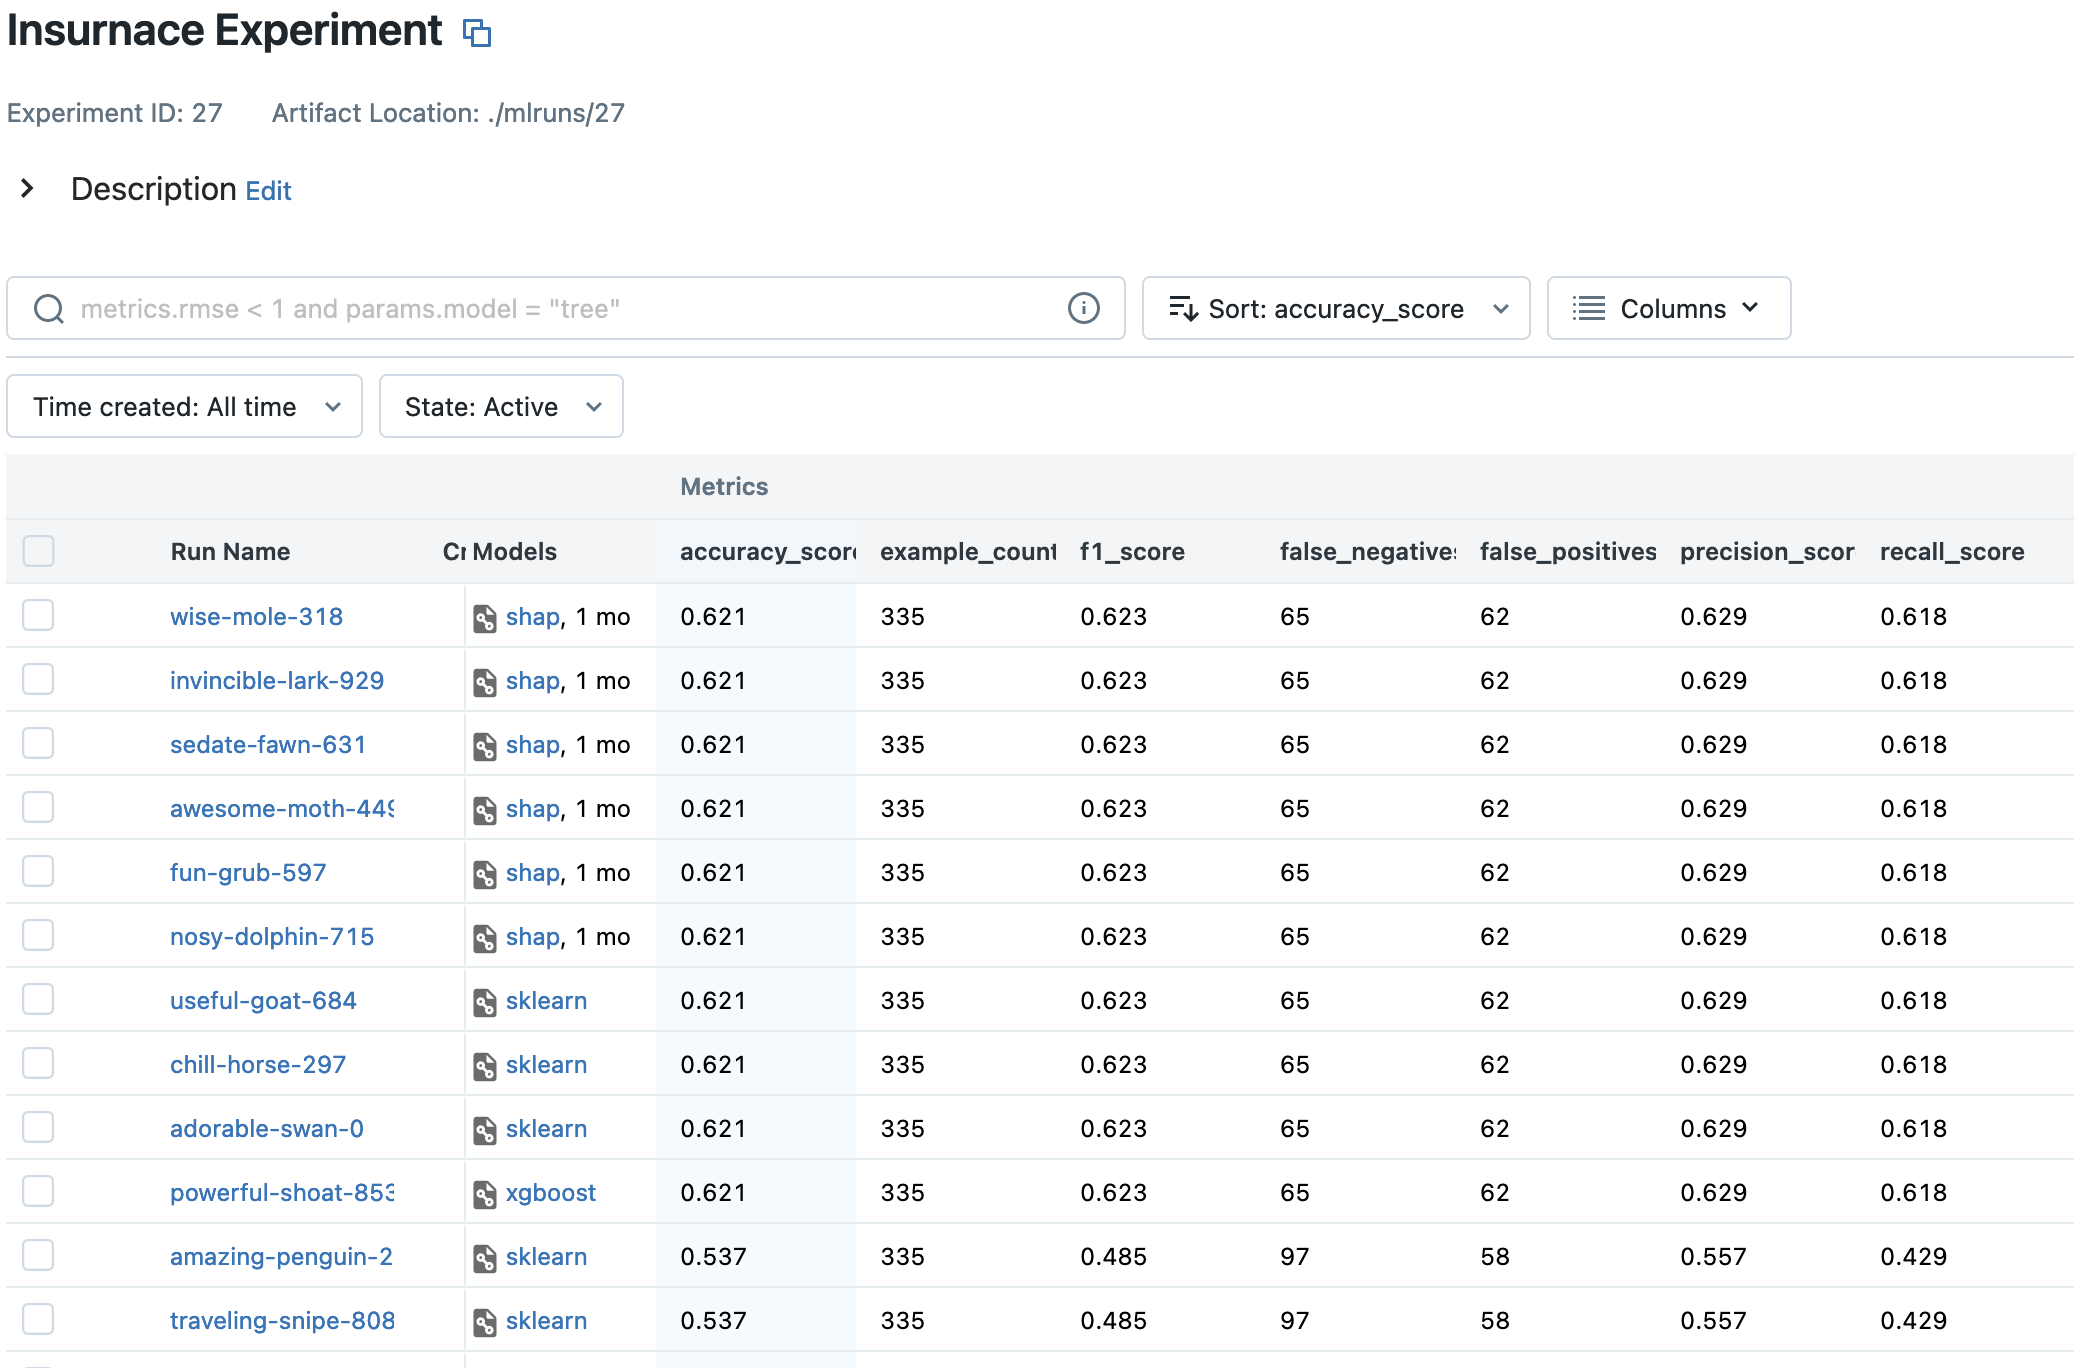Image resolution: width=2074 pixels, height=1368 pixels.
Task: Click the recall_score column header
Action: 1952,551
